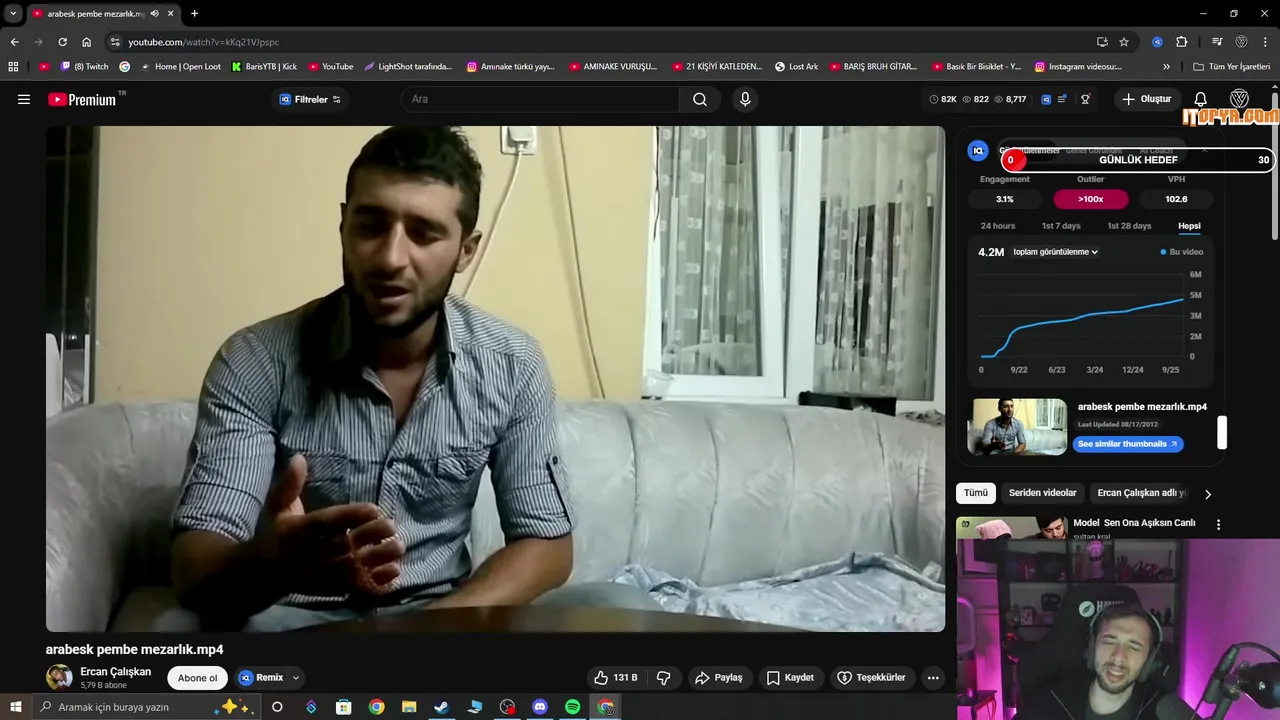Click the Chrome address bar URL
The image size is (1280, 720).
click(x=204, y=42)
